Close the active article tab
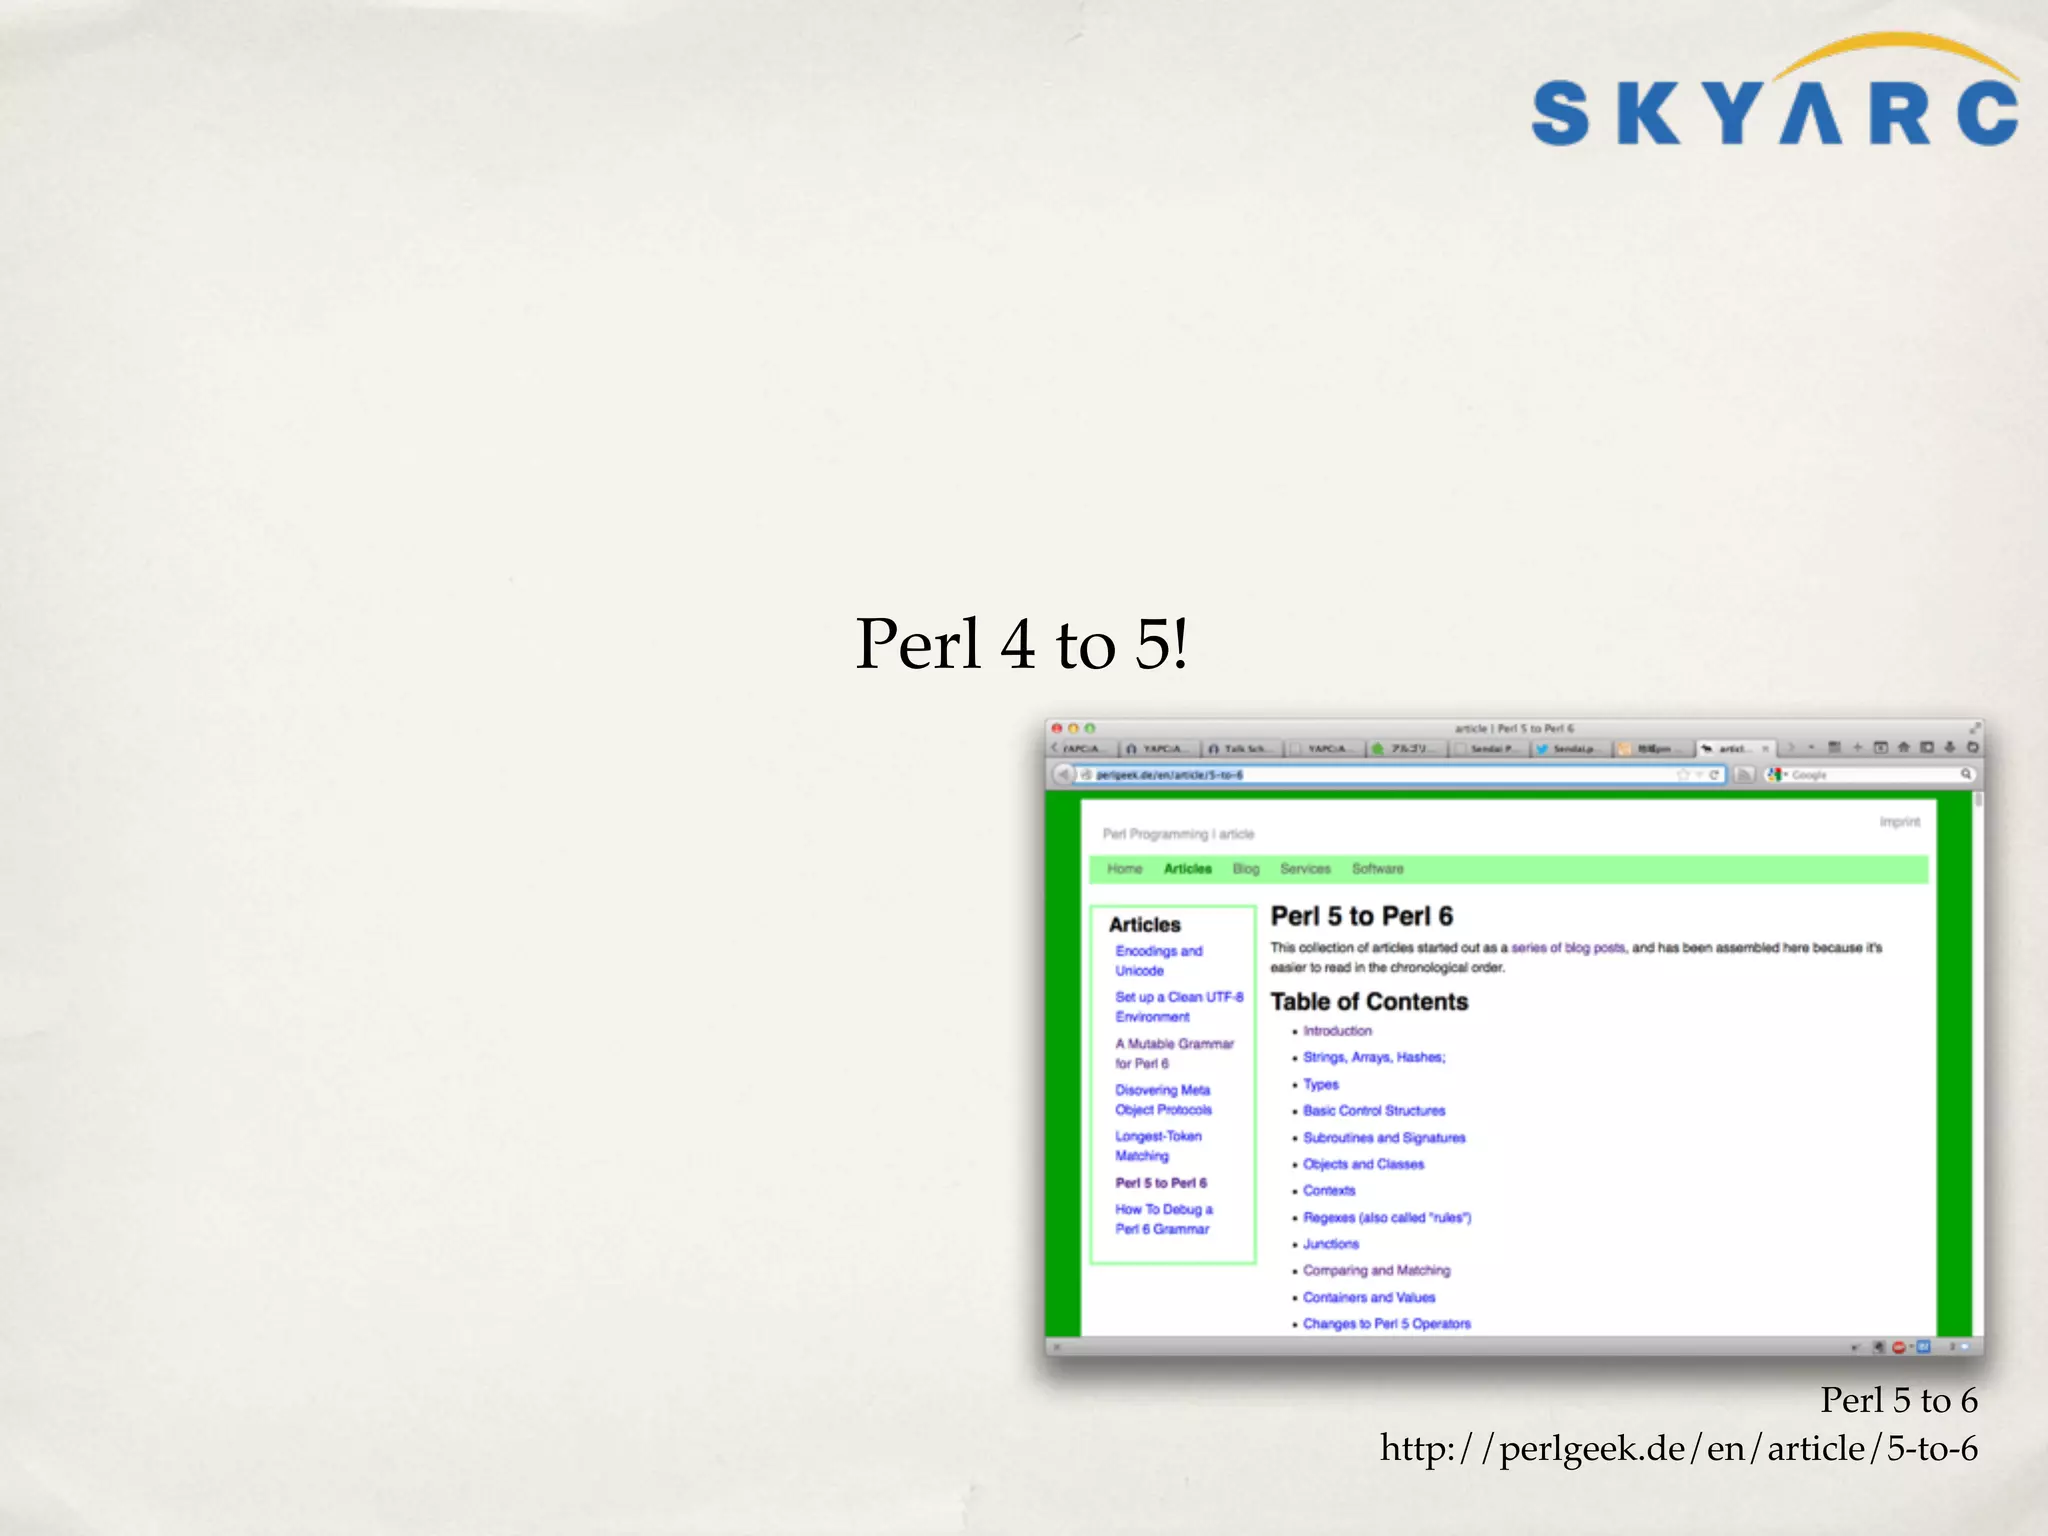The height and width of the screenshot is (1536, 2048). pos(1765,749)
